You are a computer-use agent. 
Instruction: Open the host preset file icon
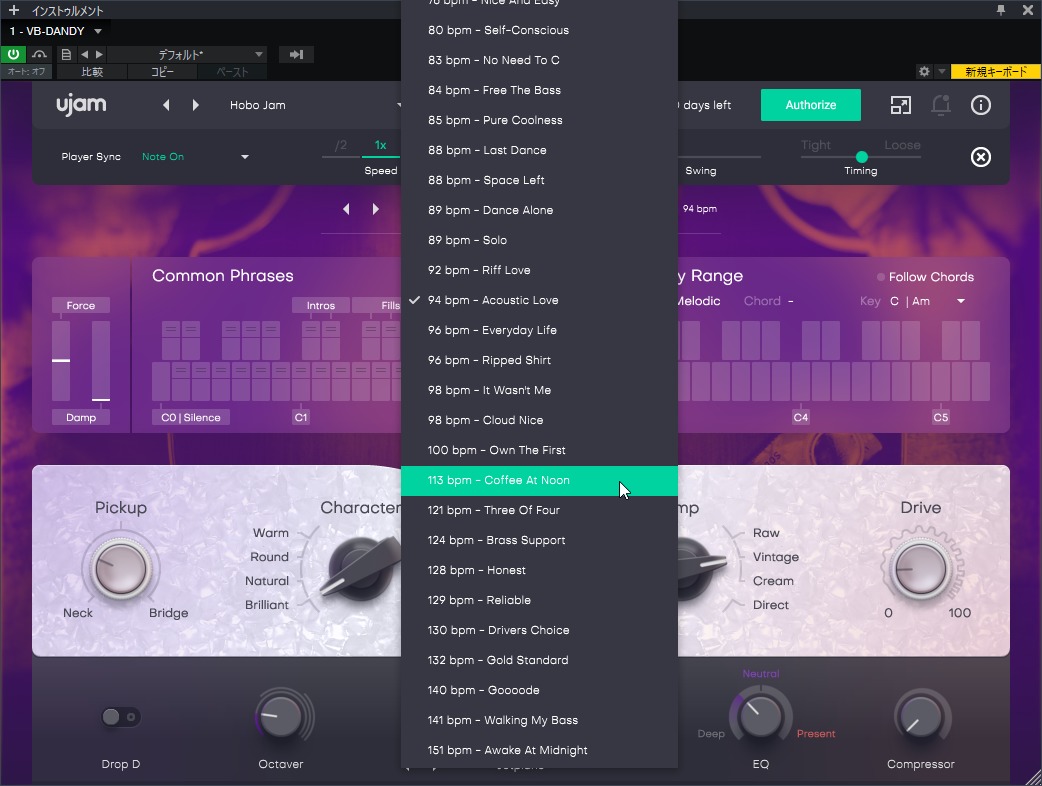pos(66,54)
